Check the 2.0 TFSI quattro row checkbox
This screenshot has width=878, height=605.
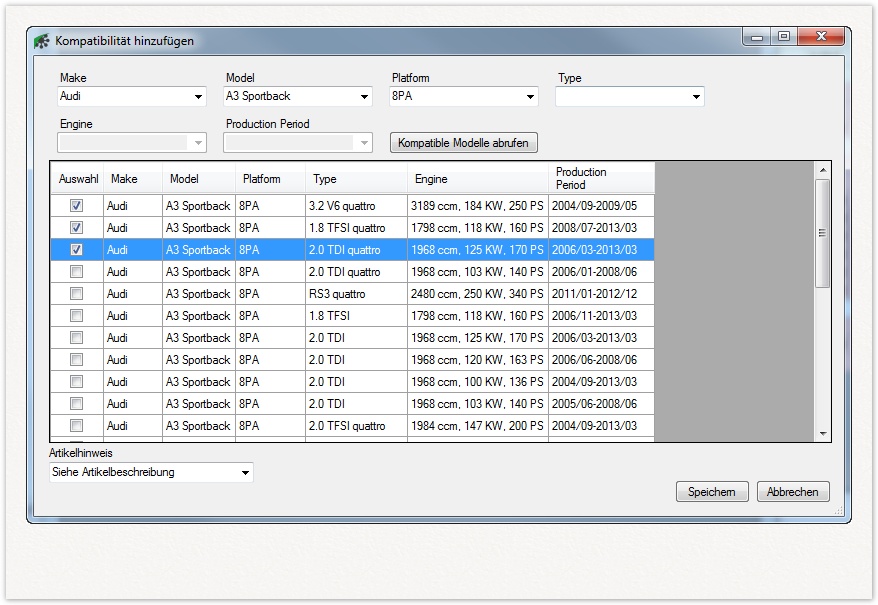pyautogui.click(x=76, y=426)
